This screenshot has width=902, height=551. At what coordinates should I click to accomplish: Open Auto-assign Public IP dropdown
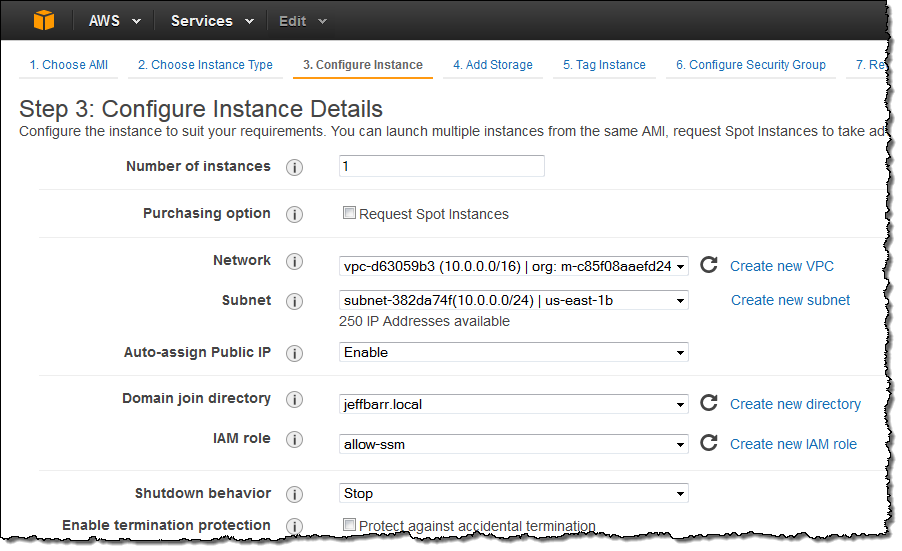[514, 352]
